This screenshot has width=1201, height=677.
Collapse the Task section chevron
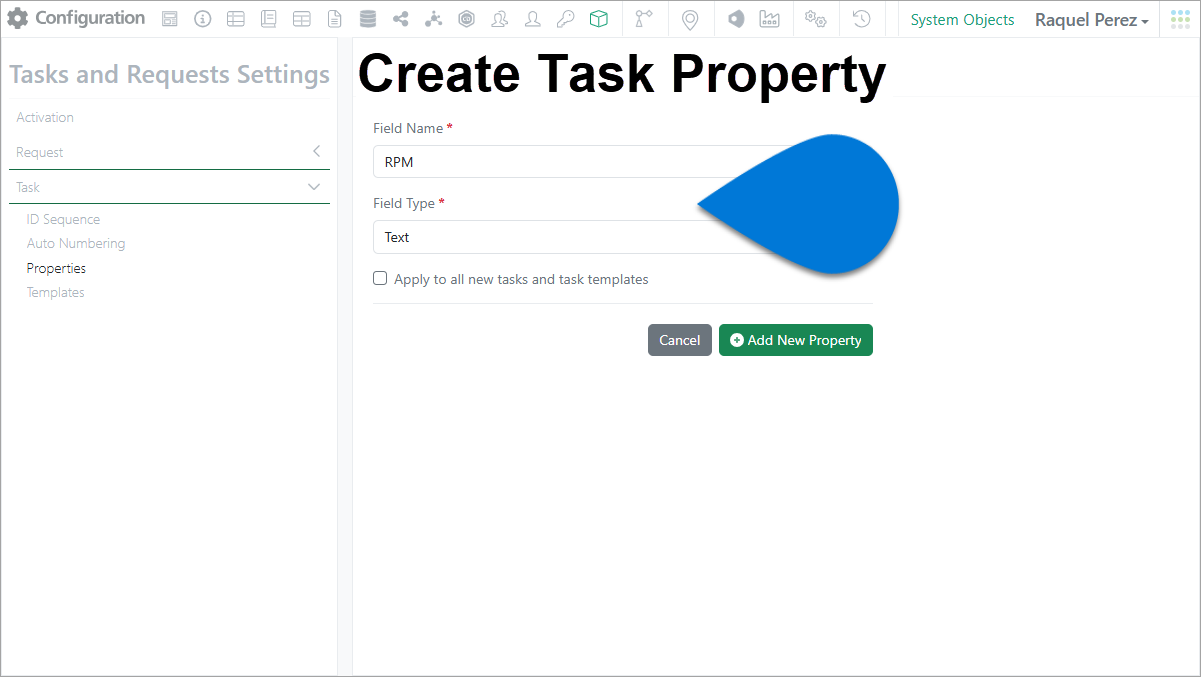tap(314, 187)
